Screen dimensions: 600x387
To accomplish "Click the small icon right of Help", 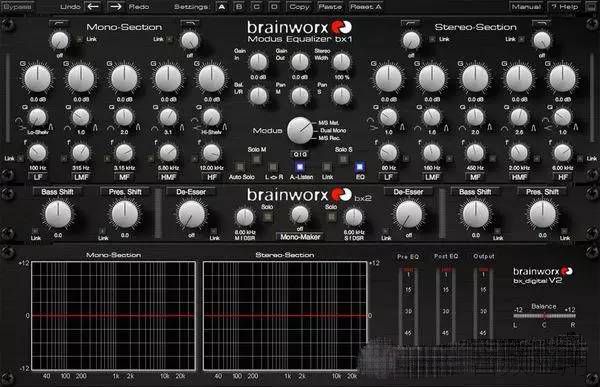I will [x=591, y=7].
